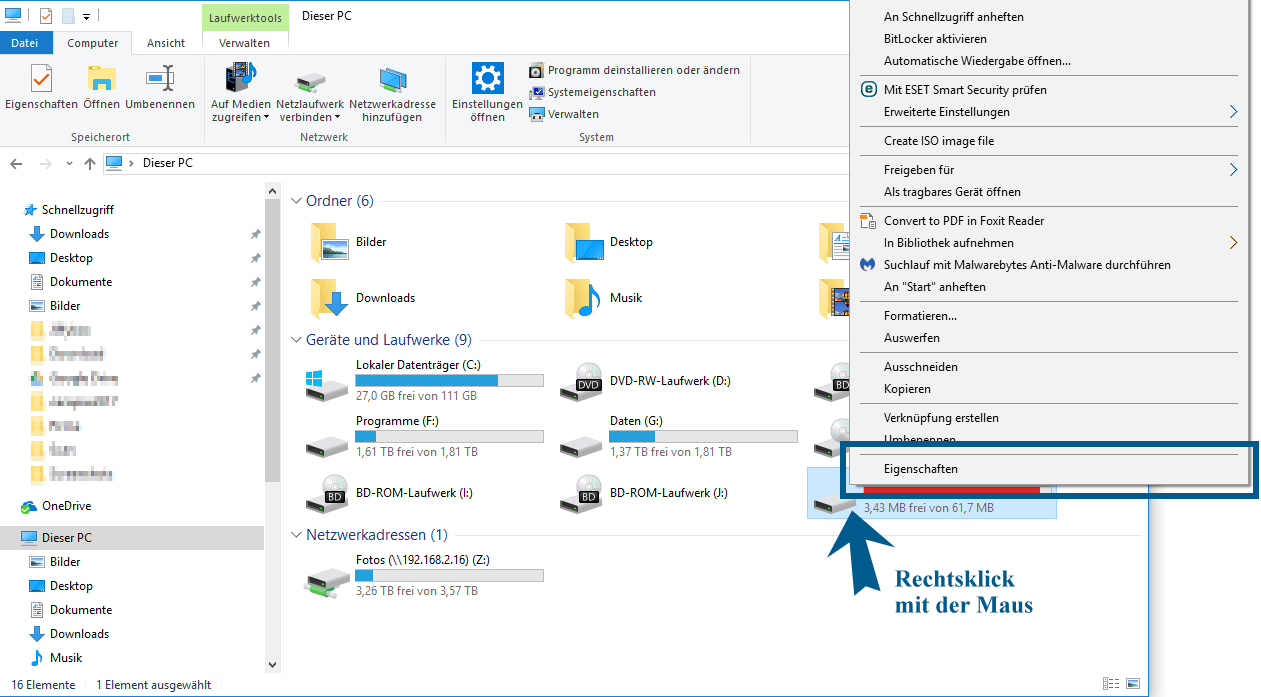Image resolution: width=1261 pixels, height=697 pixels.
Task: Select Lokaler Datenträger (C:) drive
Action: (425, 383)
